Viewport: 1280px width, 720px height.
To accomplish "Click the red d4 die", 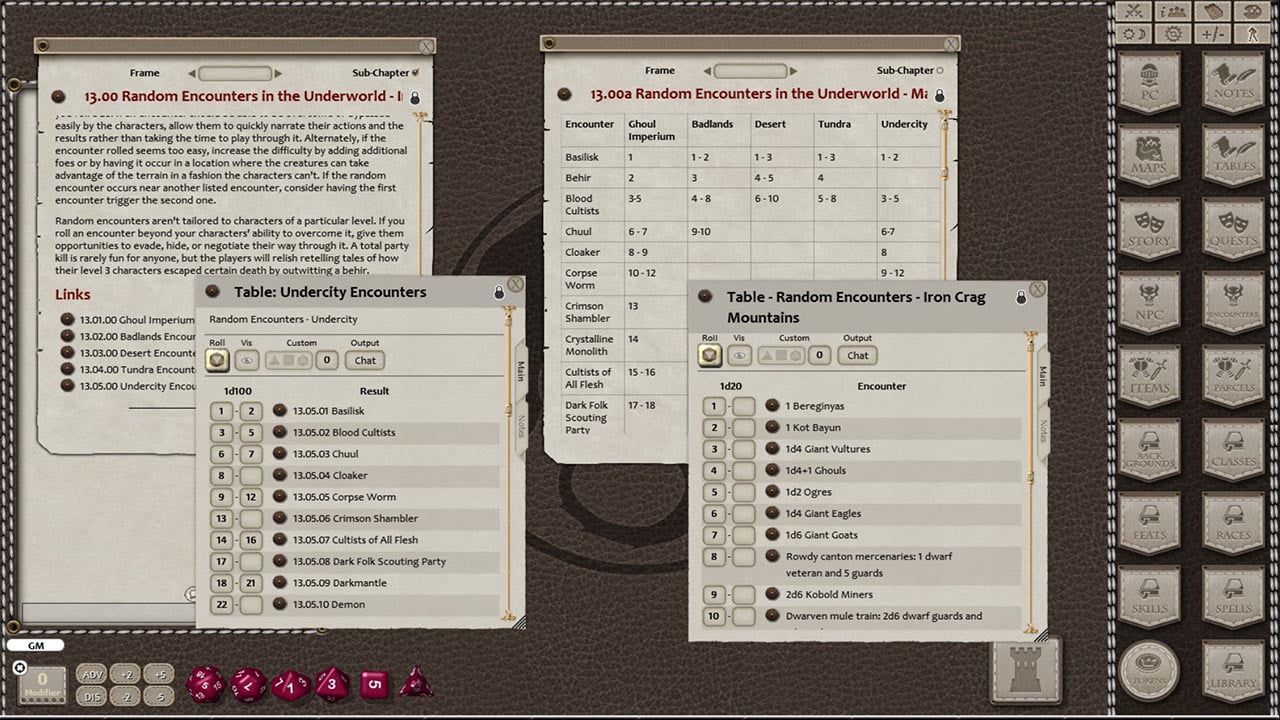I will click(x=416, y=683).
